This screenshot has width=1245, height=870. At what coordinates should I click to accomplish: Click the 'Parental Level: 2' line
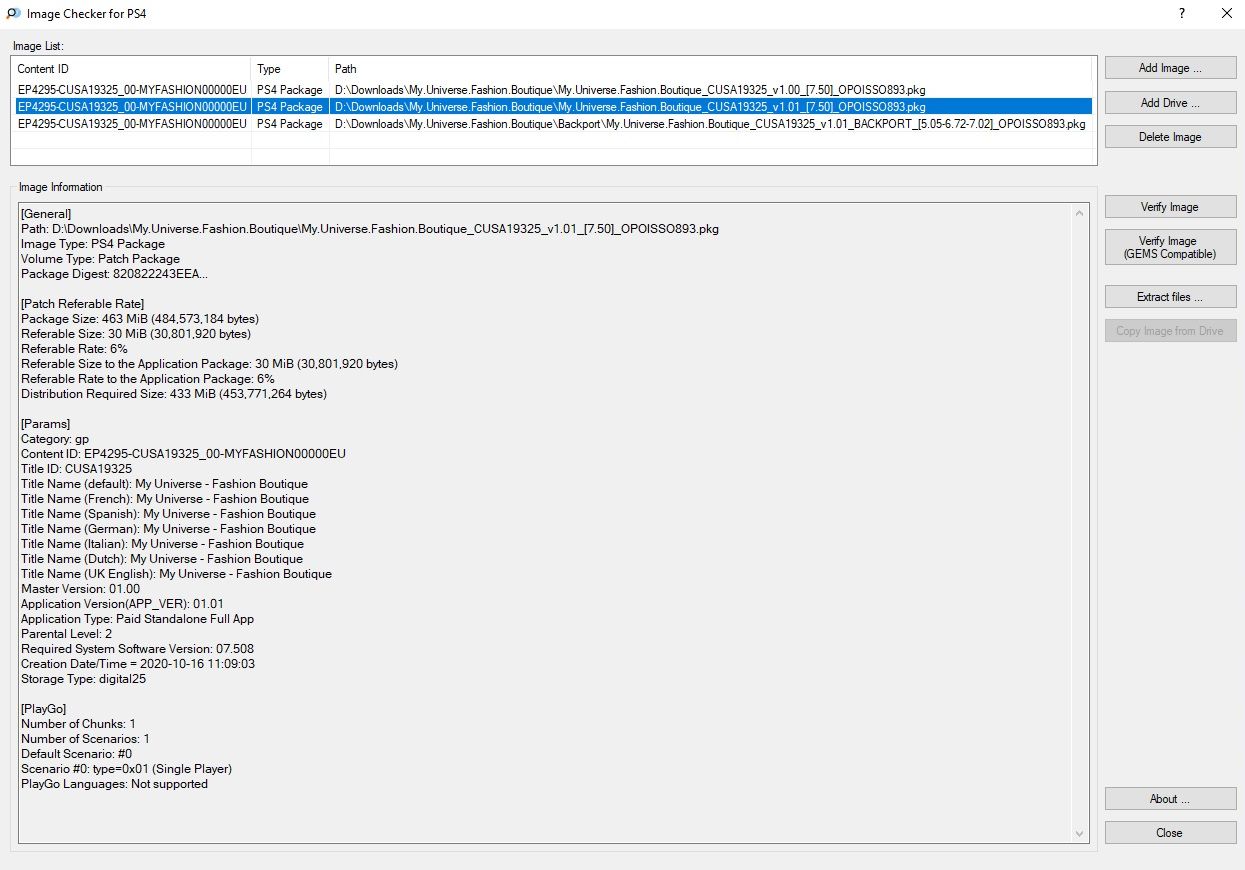coord(67,634)
